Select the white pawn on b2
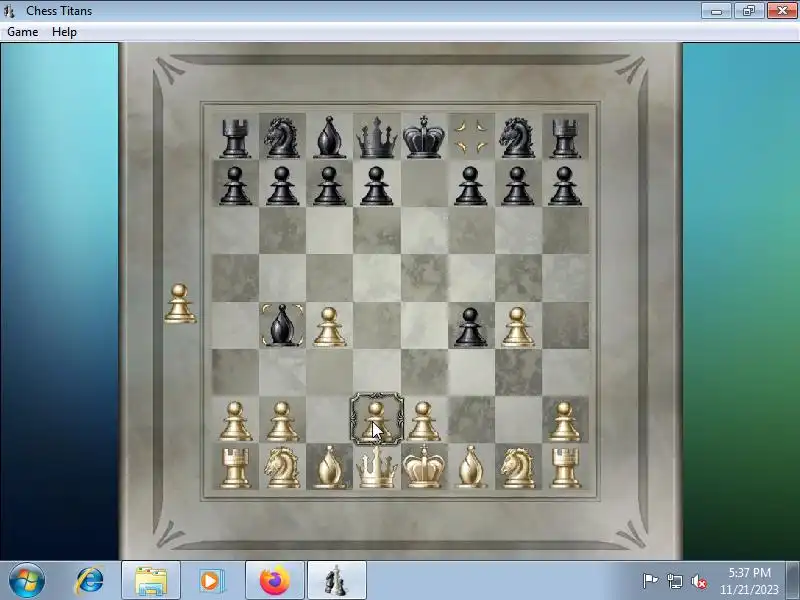Image resolution: width=800 pixels, height=600 pixels. [x=282, y=421]
